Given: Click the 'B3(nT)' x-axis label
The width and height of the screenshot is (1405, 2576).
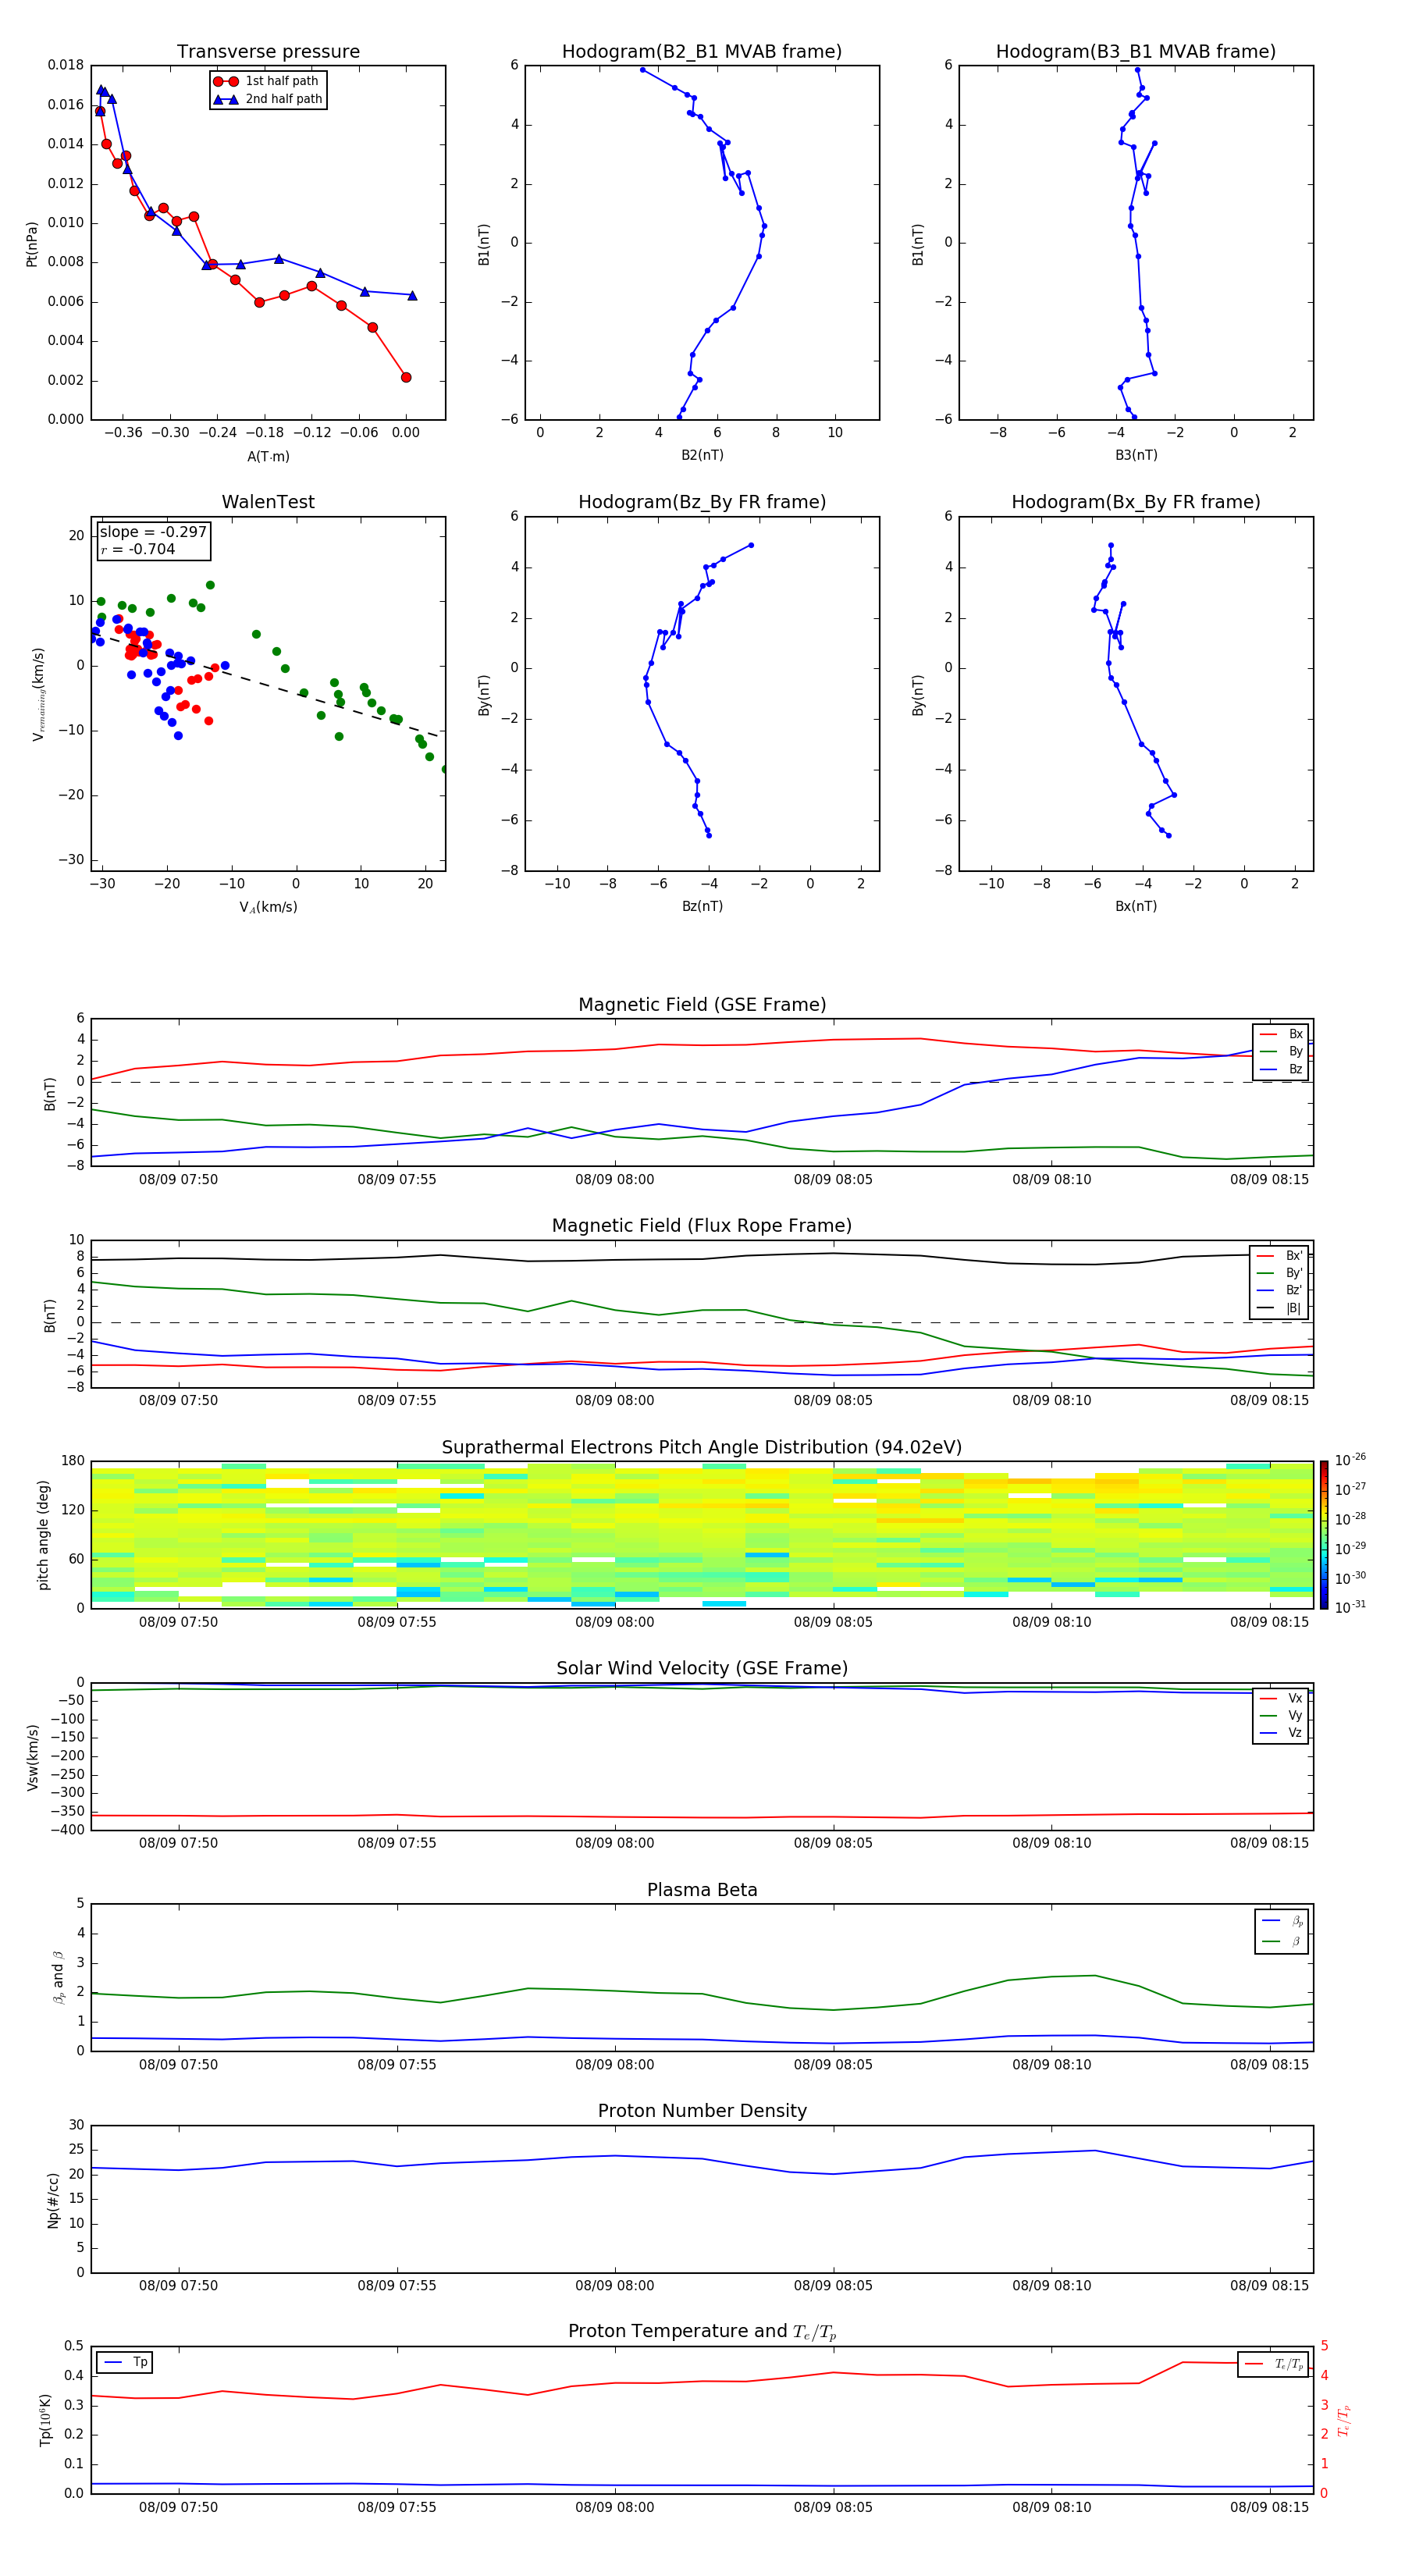Looking at the screenshot, I should (x=1136, y=455).
